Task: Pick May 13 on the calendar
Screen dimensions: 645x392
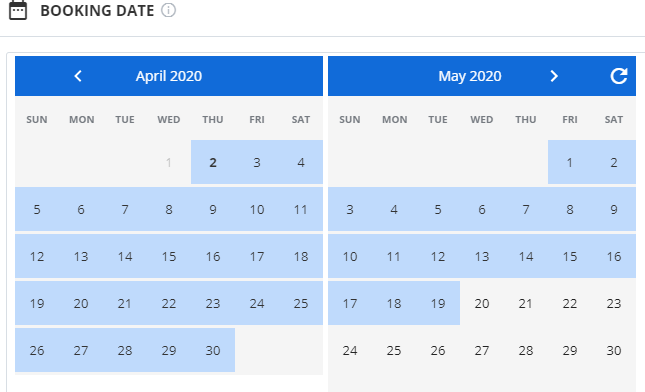Action: pos(482,256)
